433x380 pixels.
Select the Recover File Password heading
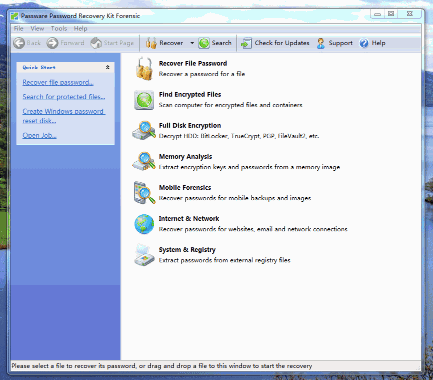click(193, 63)
